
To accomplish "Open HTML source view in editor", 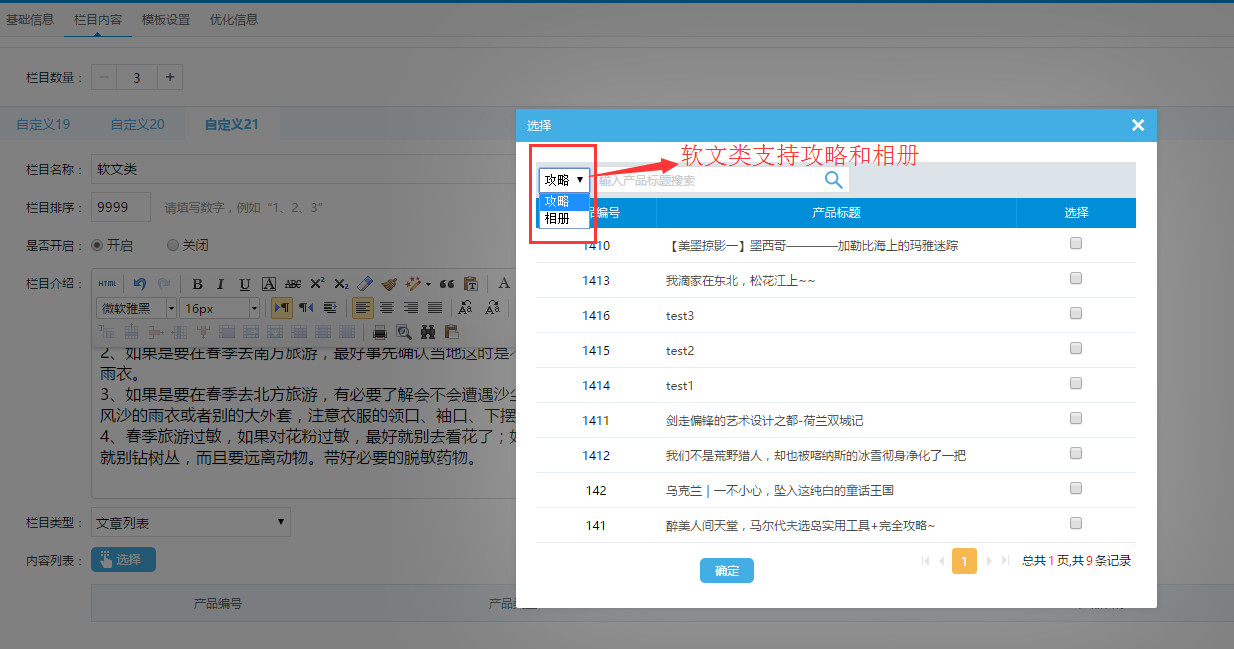I will click(108, 284).
